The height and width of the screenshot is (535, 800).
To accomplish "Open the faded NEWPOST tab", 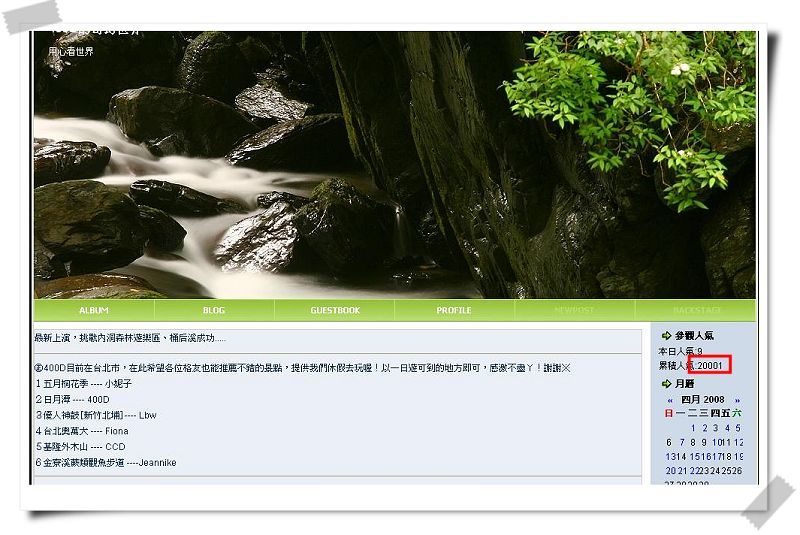I will (x=574, y=310).
